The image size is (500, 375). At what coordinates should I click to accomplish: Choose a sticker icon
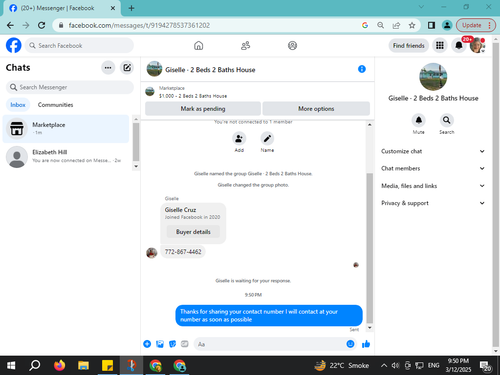coord(172,344)
